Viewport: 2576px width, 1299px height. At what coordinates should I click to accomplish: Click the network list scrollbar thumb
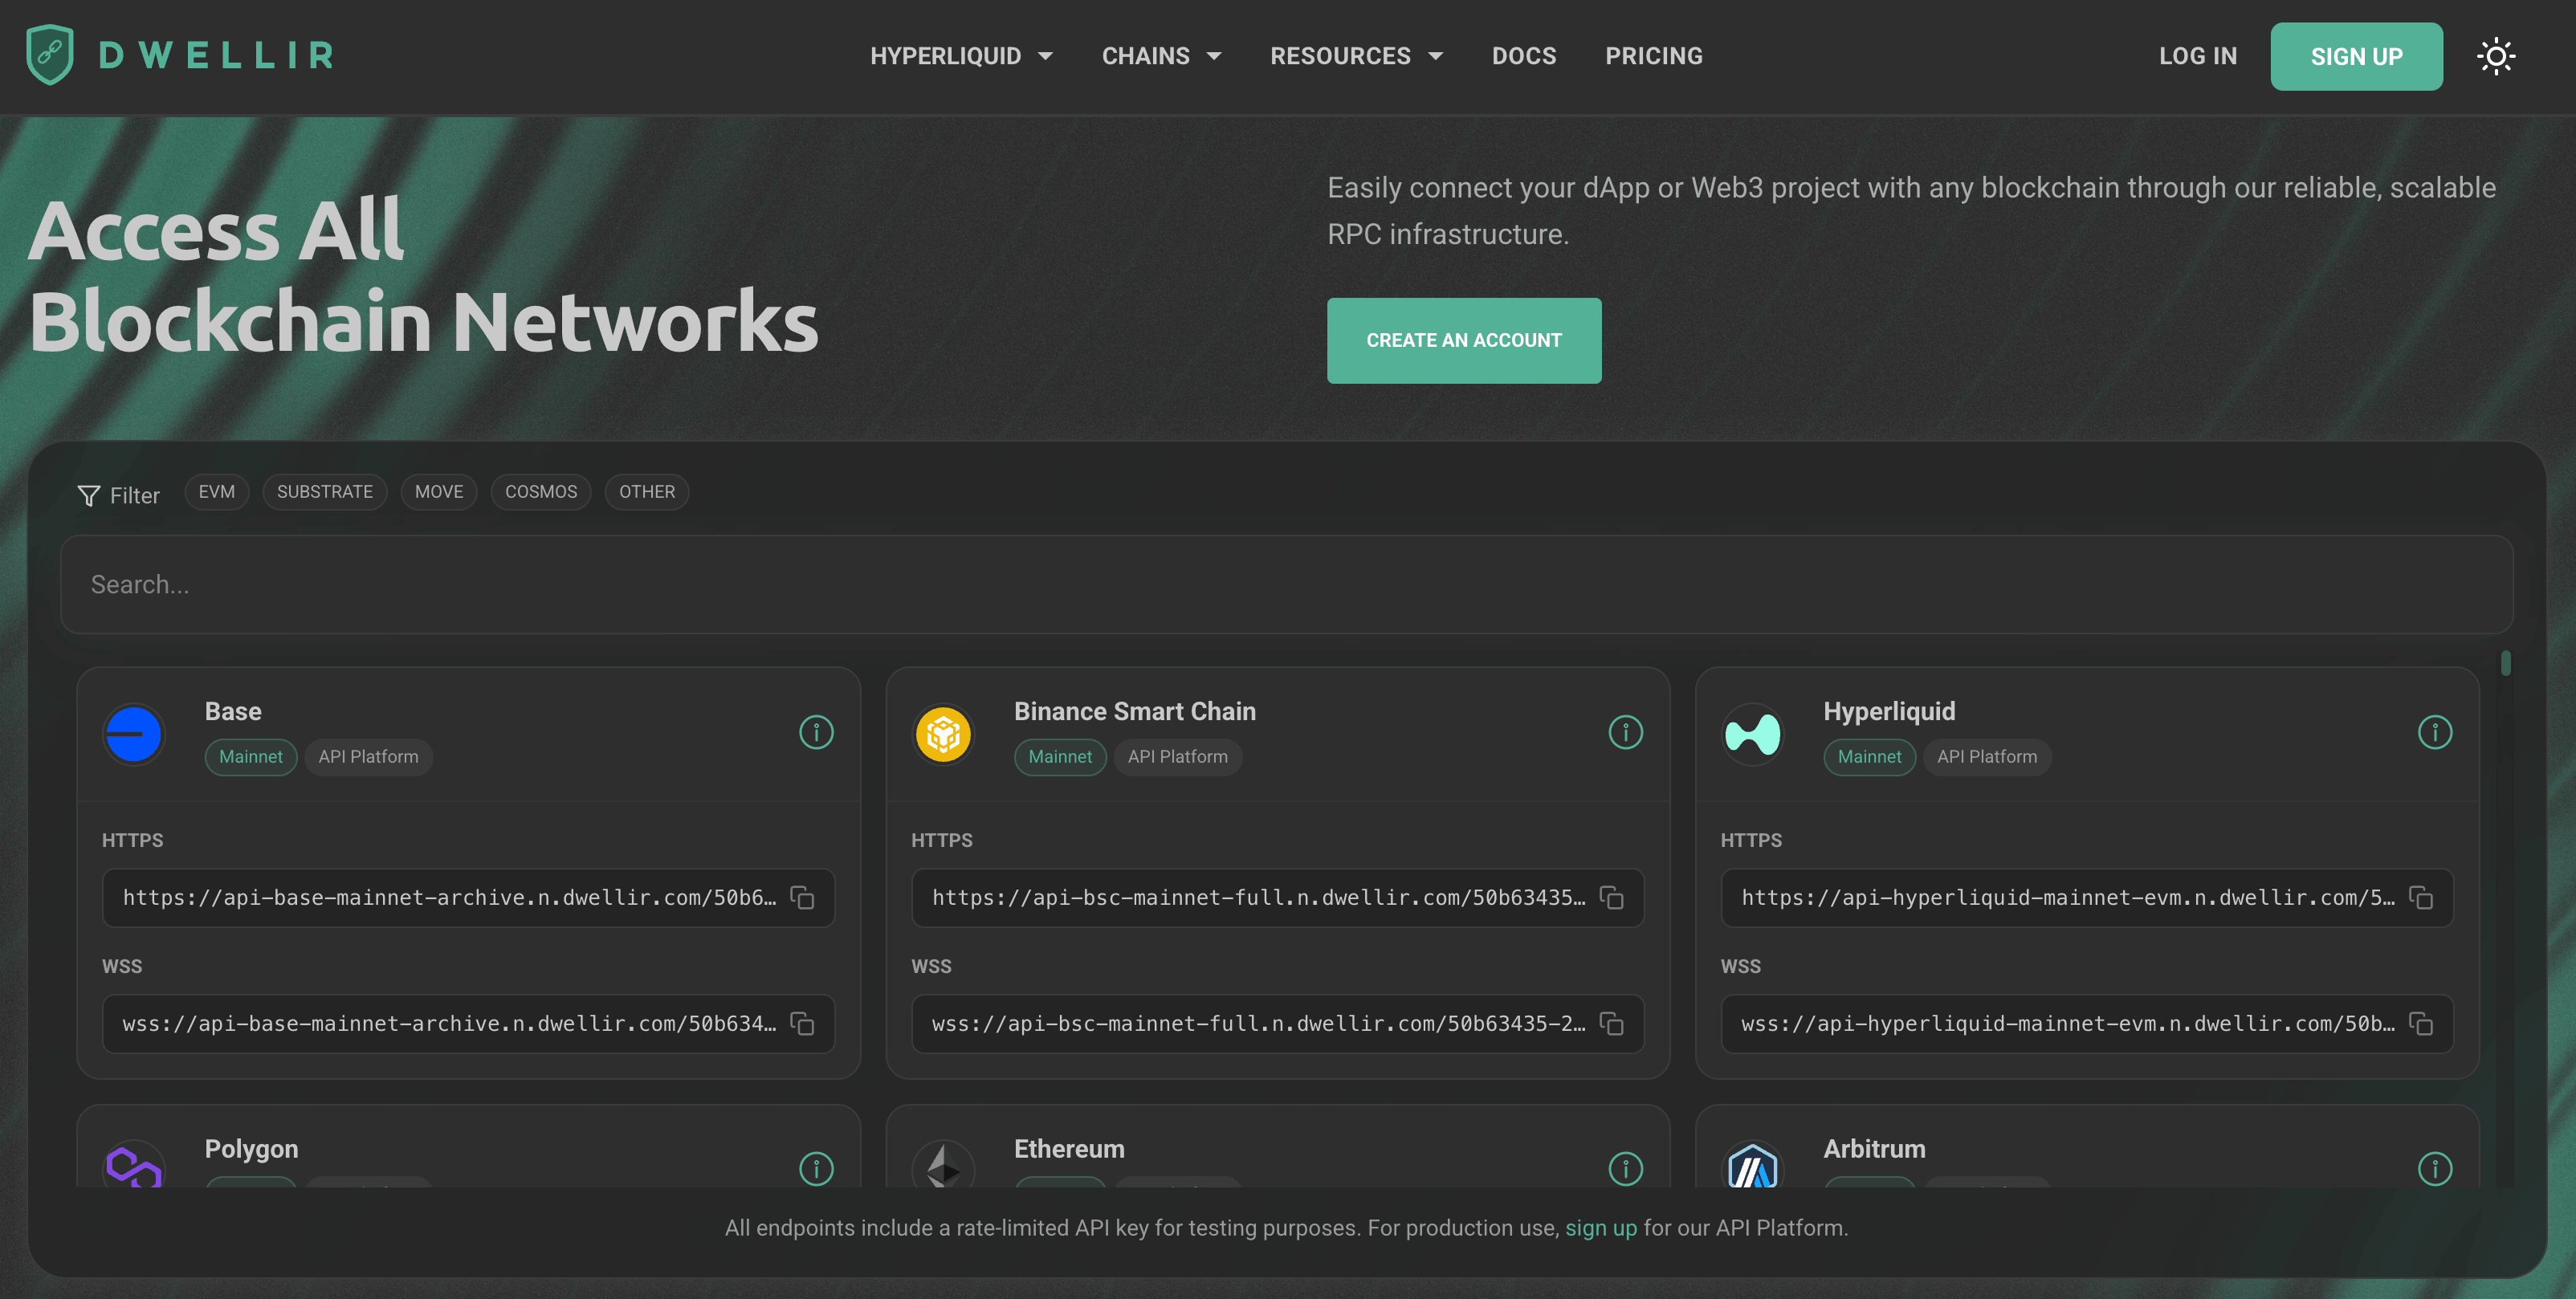2505,663
